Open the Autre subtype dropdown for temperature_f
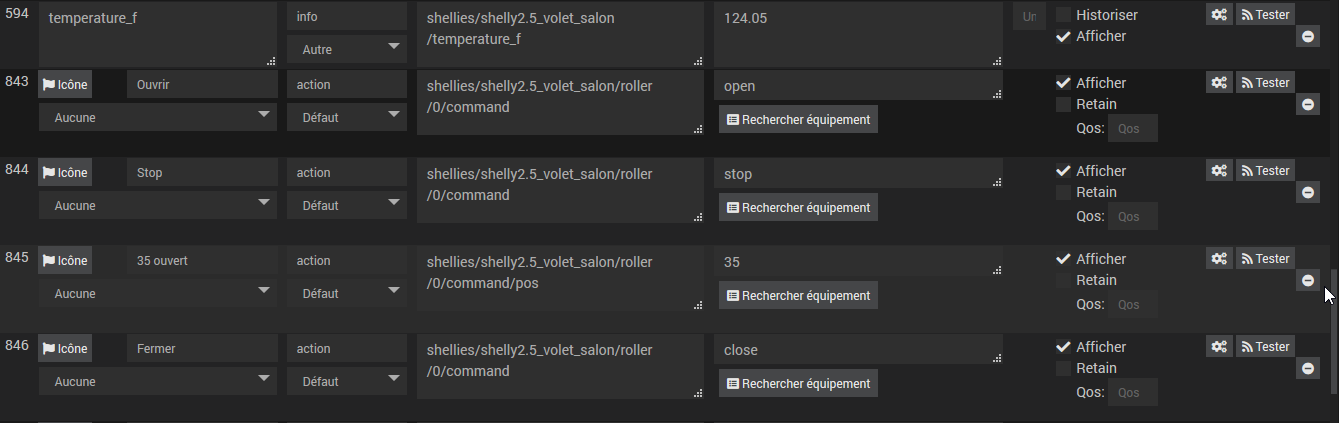The width and height of the screenshot is (1339, 423). coord(346,49)
